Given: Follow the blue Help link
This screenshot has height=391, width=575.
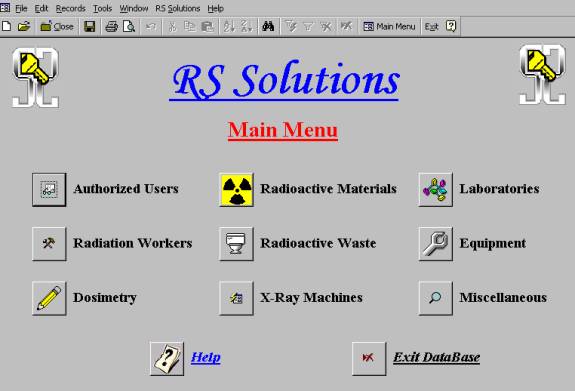Looking at the screenshot, I should pyautogui.click(x=206, y=357).
